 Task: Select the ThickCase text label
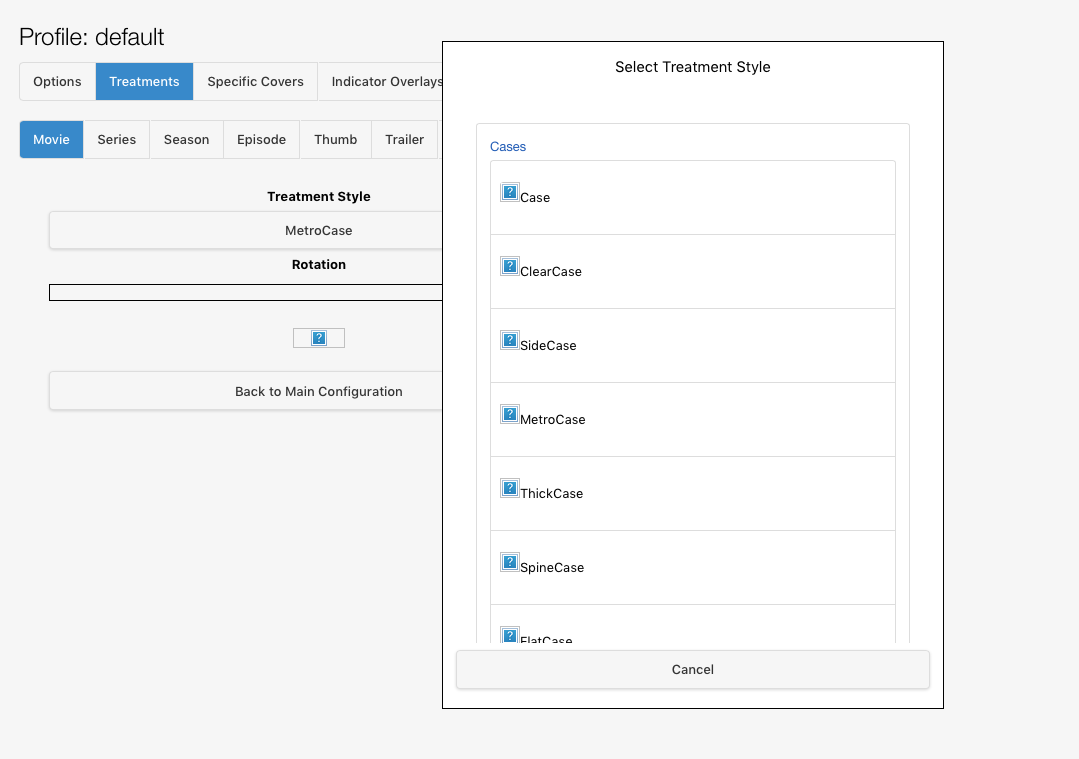coord(551,494)
